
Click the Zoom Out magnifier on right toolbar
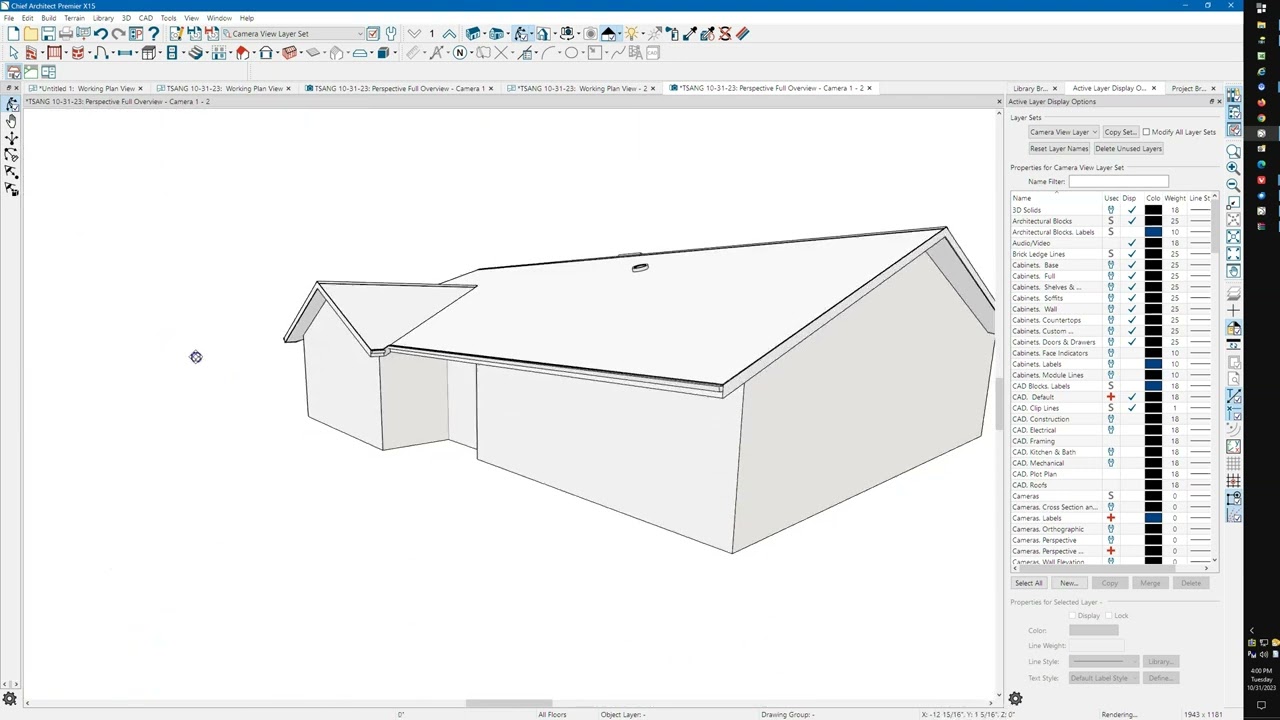1233,184
